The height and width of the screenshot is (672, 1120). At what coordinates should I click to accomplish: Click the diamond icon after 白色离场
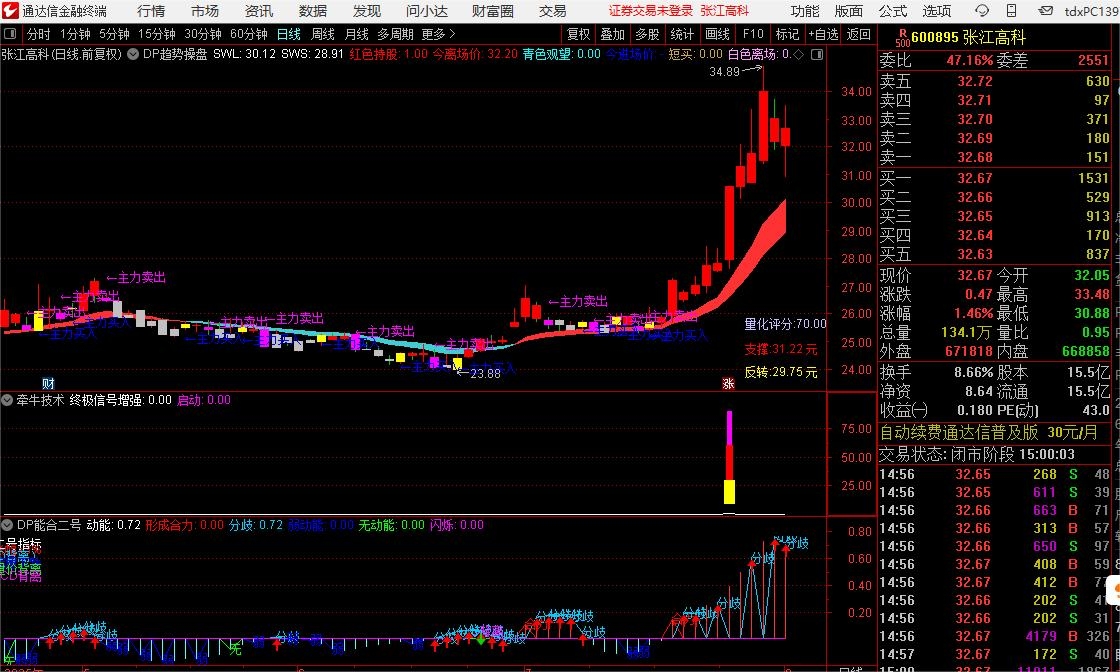click(799, 54)
